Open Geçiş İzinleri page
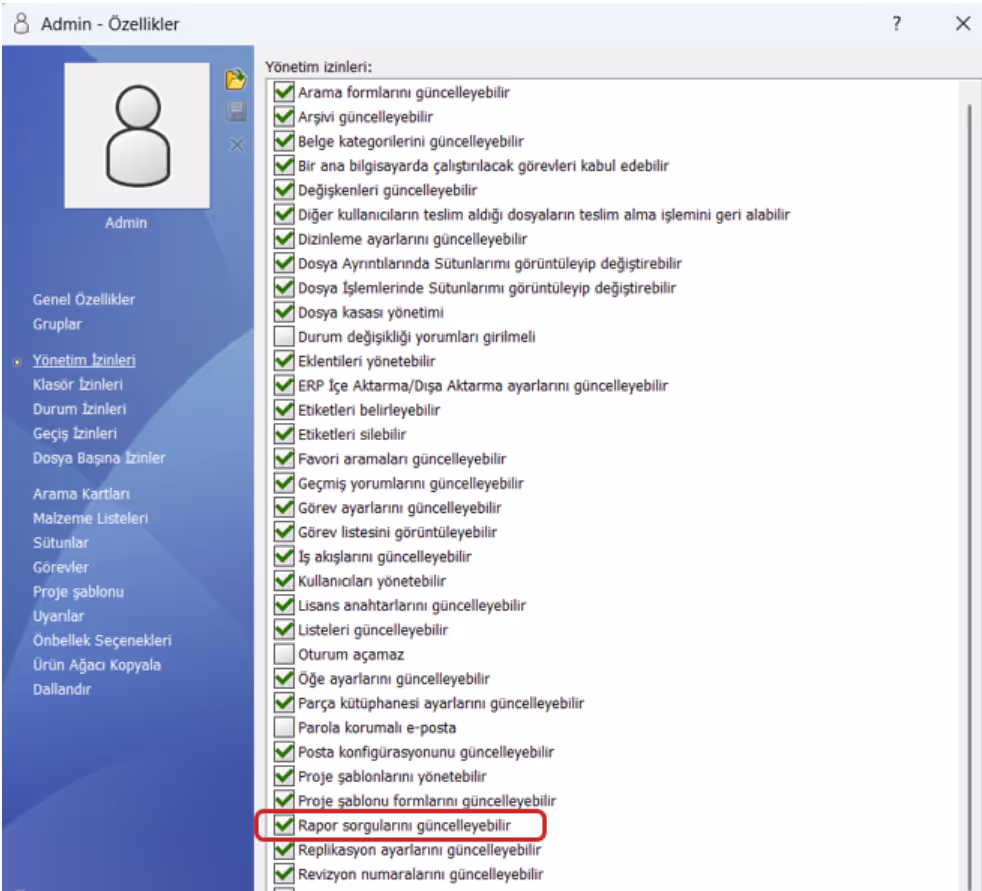Viewport: 982px width, 891px height. [x=75, y=433]
